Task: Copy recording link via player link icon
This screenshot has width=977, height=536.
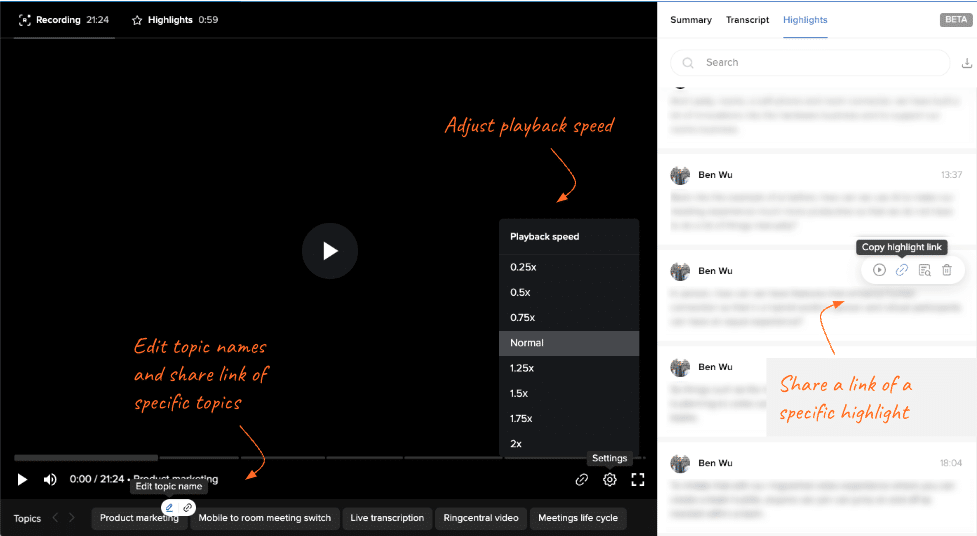Action: [582, 480]
